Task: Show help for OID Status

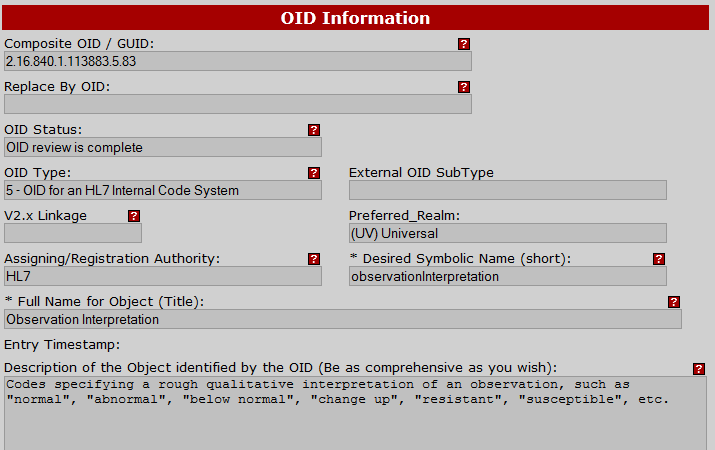Action: click(314, 130)
